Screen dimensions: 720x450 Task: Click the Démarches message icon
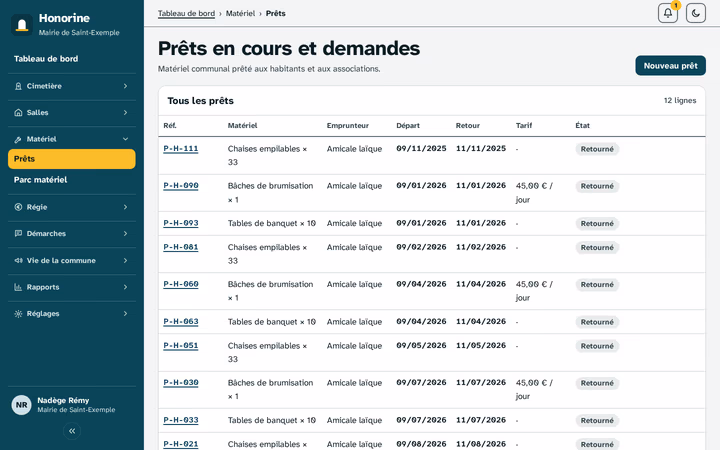click(18, 234)
